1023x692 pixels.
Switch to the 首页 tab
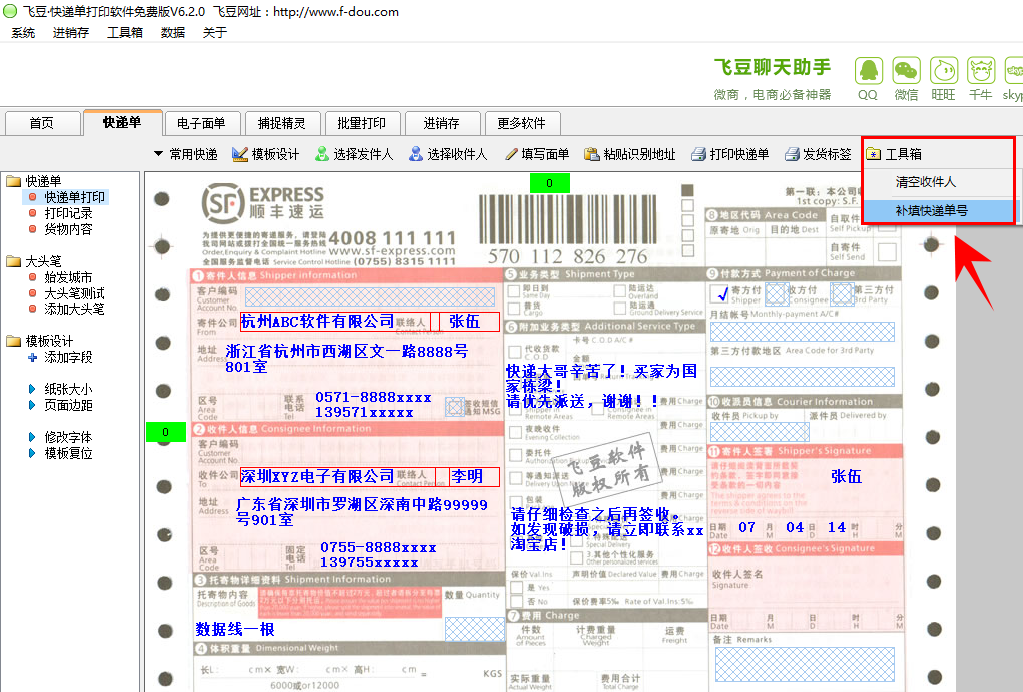click(x=42, y=123)
